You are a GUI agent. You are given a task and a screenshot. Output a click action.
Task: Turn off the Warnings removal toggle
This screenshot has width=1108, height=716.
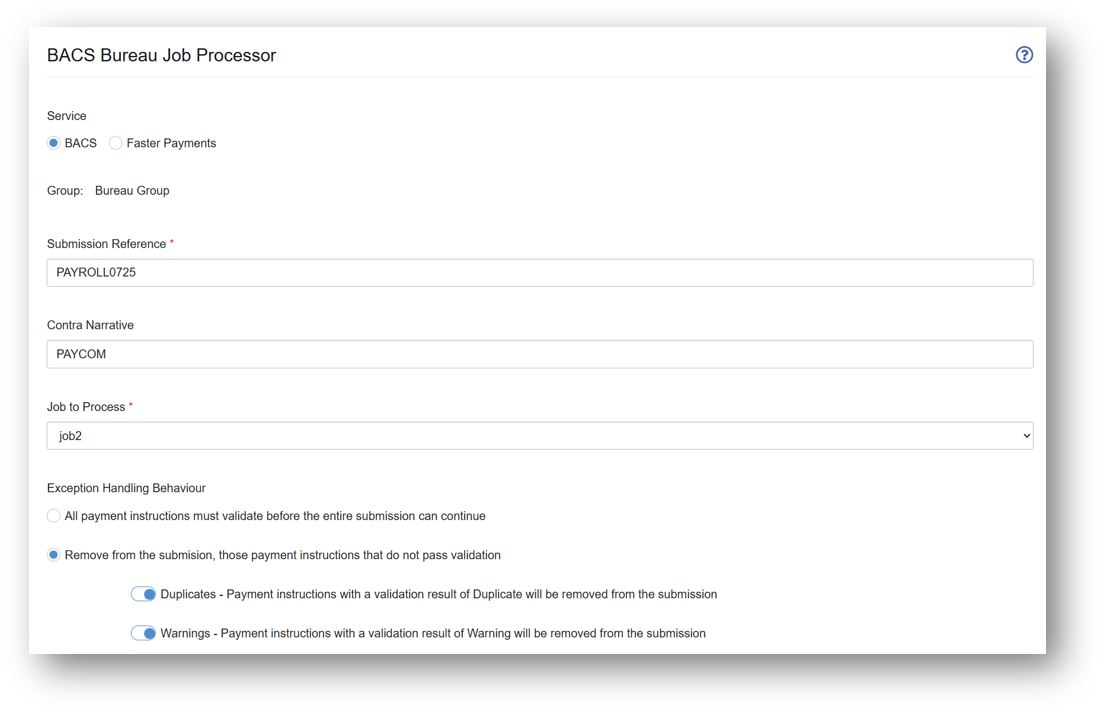143,633
